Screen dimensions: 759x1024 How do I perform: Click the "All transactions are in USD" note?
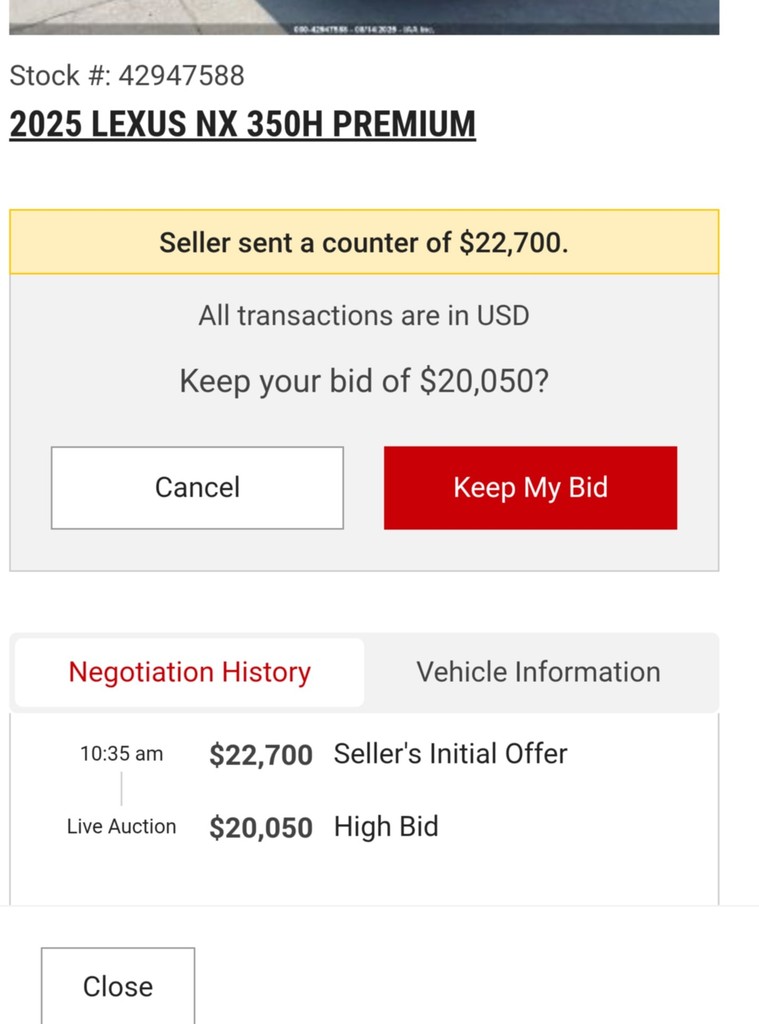click(x=364, y=316)
